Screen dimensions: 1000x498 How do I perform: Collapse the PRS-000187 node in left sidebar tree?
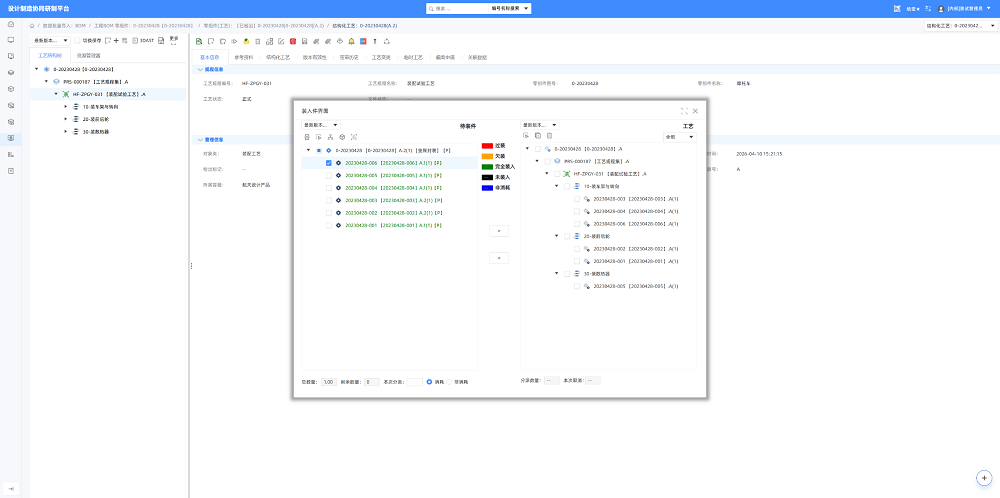(46, 82)
